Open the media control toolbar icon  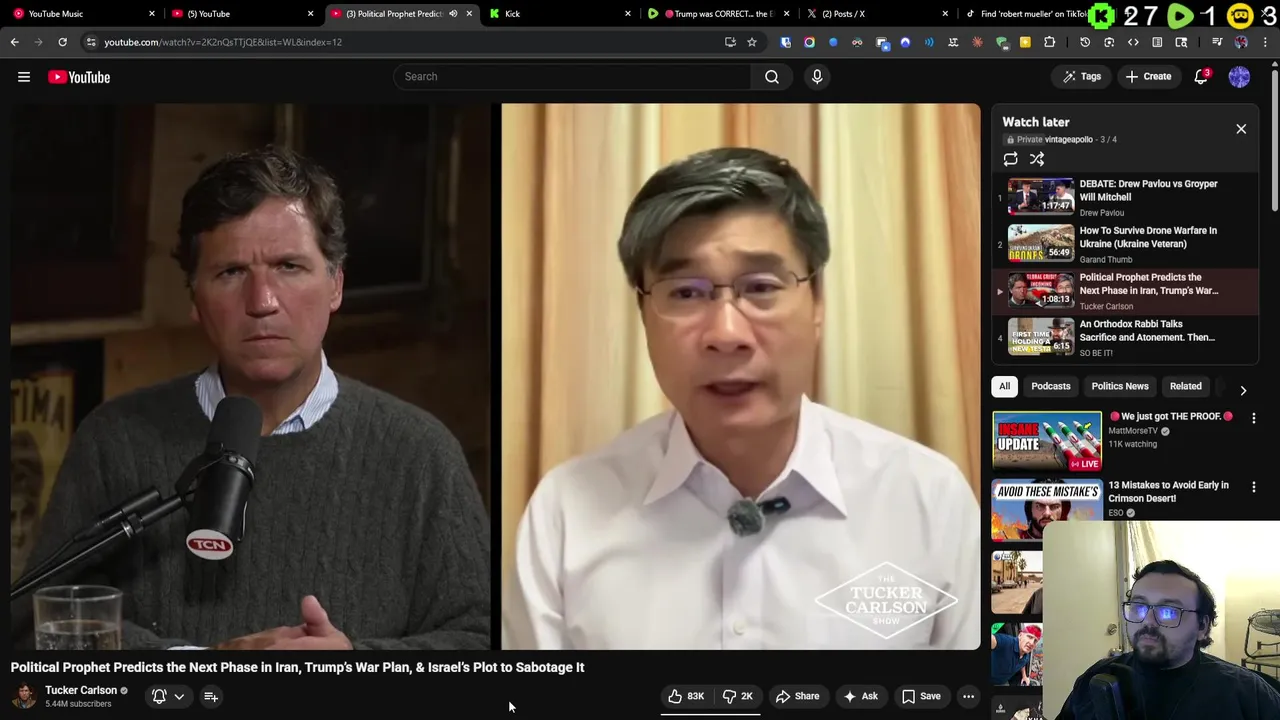[x=1217, y=42]
